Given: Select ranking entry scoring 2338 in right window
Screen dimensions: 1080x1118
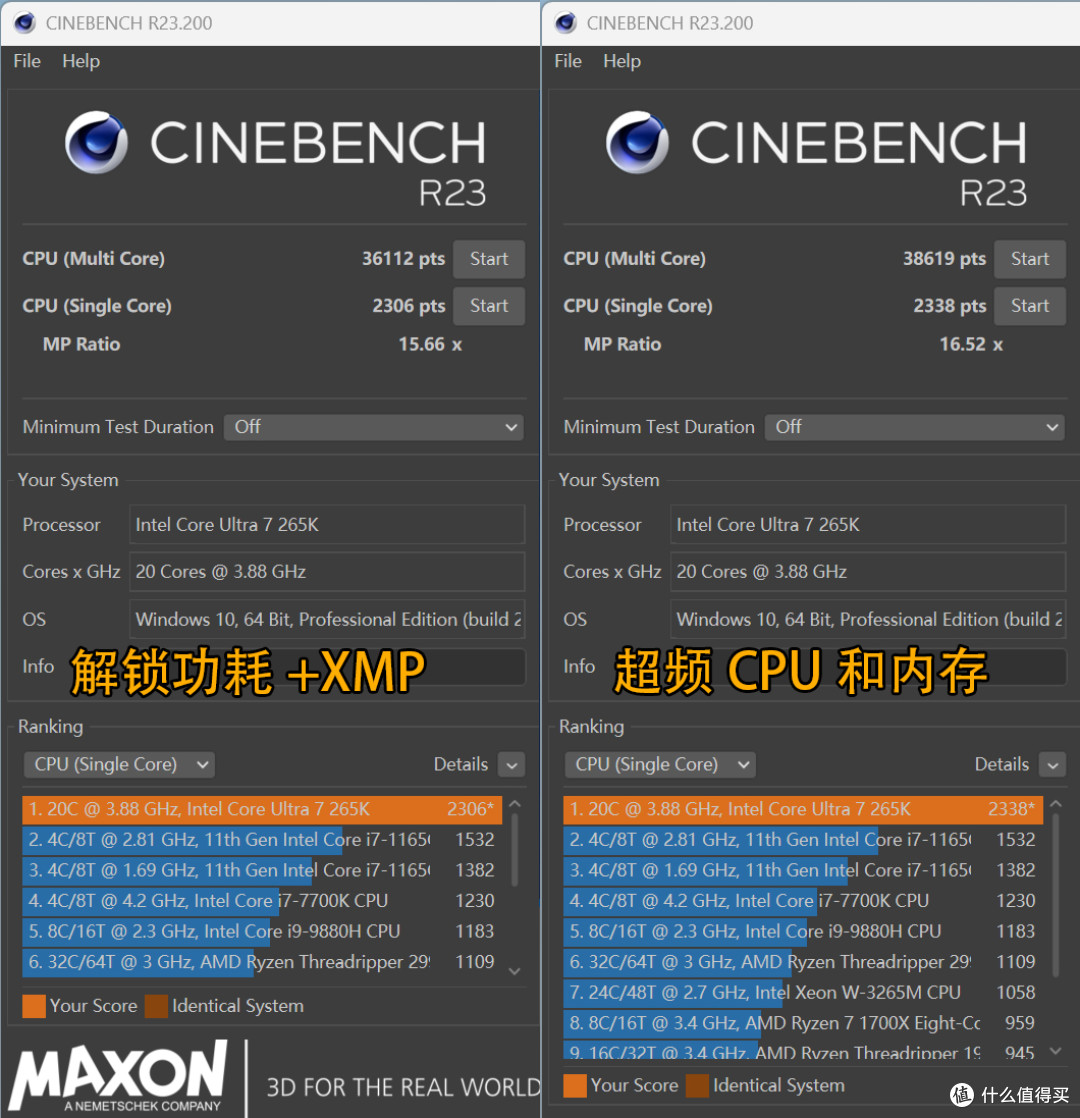Looking at the screenshot, I should (x=803, y=809).
